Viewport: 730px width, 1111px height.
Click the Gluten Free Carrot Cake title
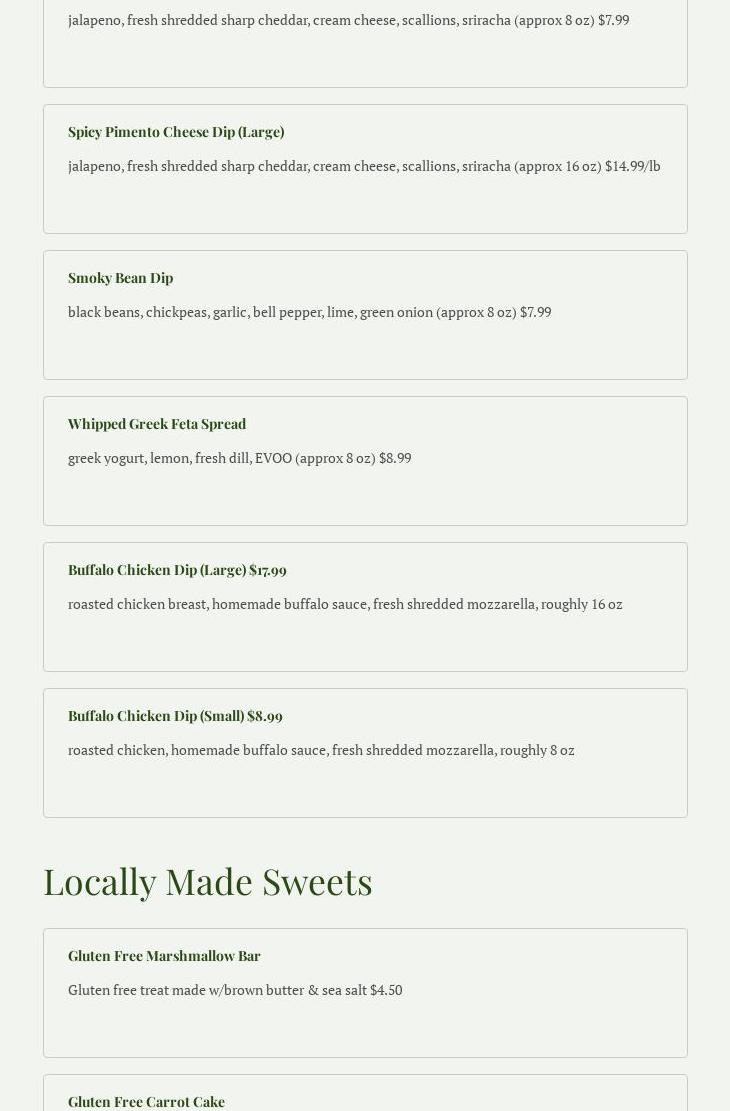(x=146, y=1101)
